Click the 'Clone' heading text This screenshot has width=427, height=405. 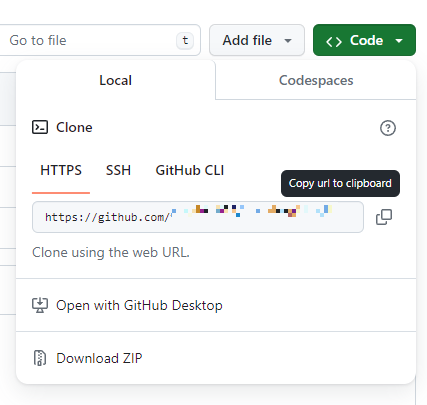coord(74,127)
